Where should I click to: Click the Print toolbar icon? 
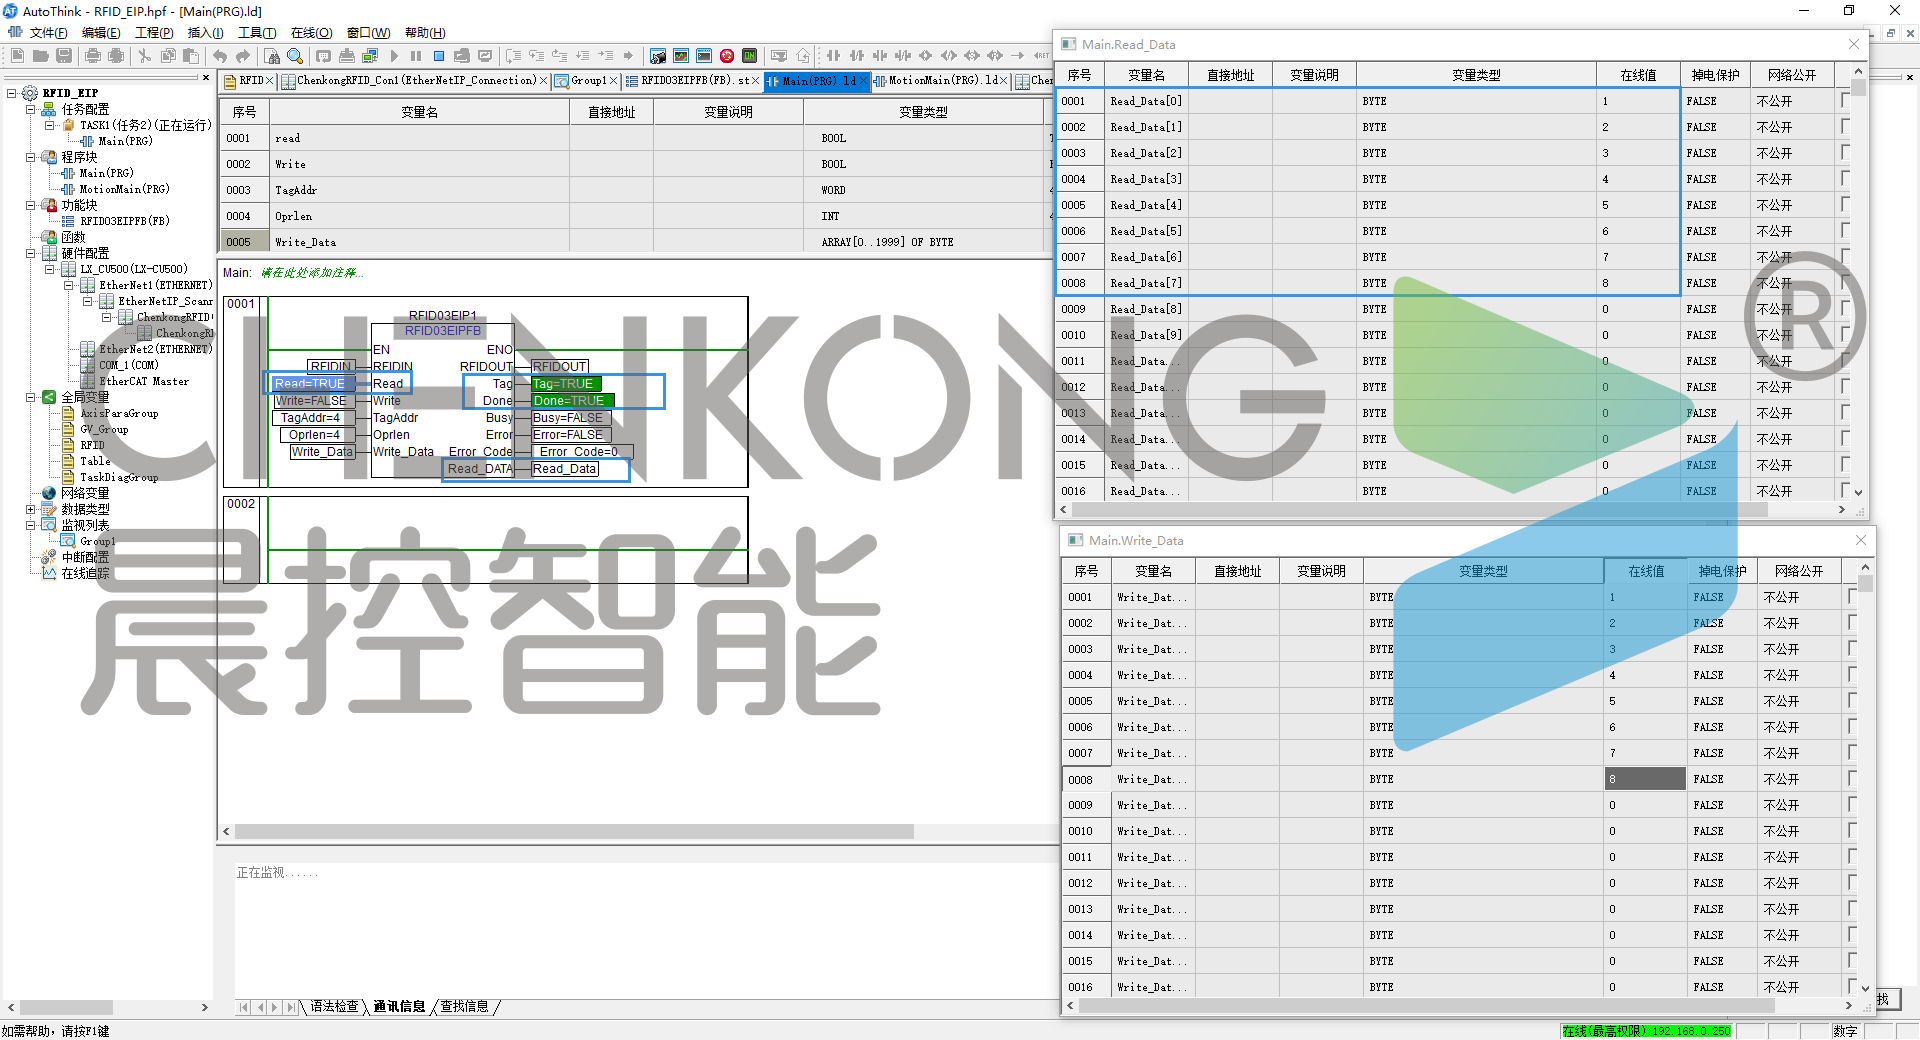93,56
